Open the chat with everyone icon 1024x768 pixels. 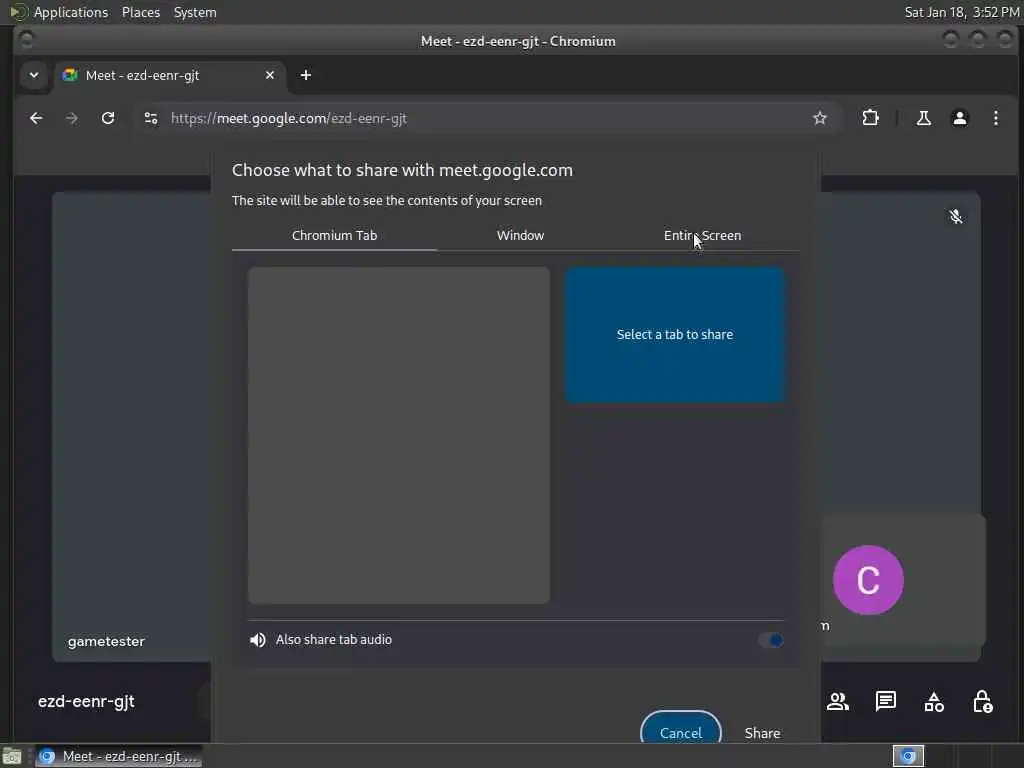click(x=886, y=702)
